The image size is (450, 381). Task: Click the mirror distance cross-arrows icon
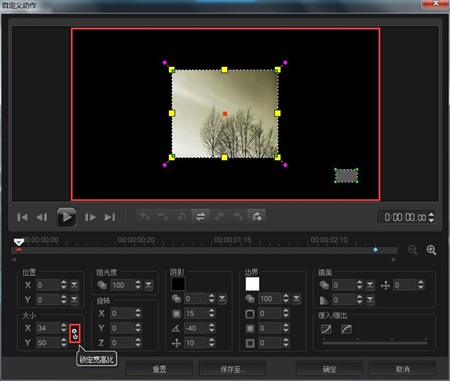385,285
